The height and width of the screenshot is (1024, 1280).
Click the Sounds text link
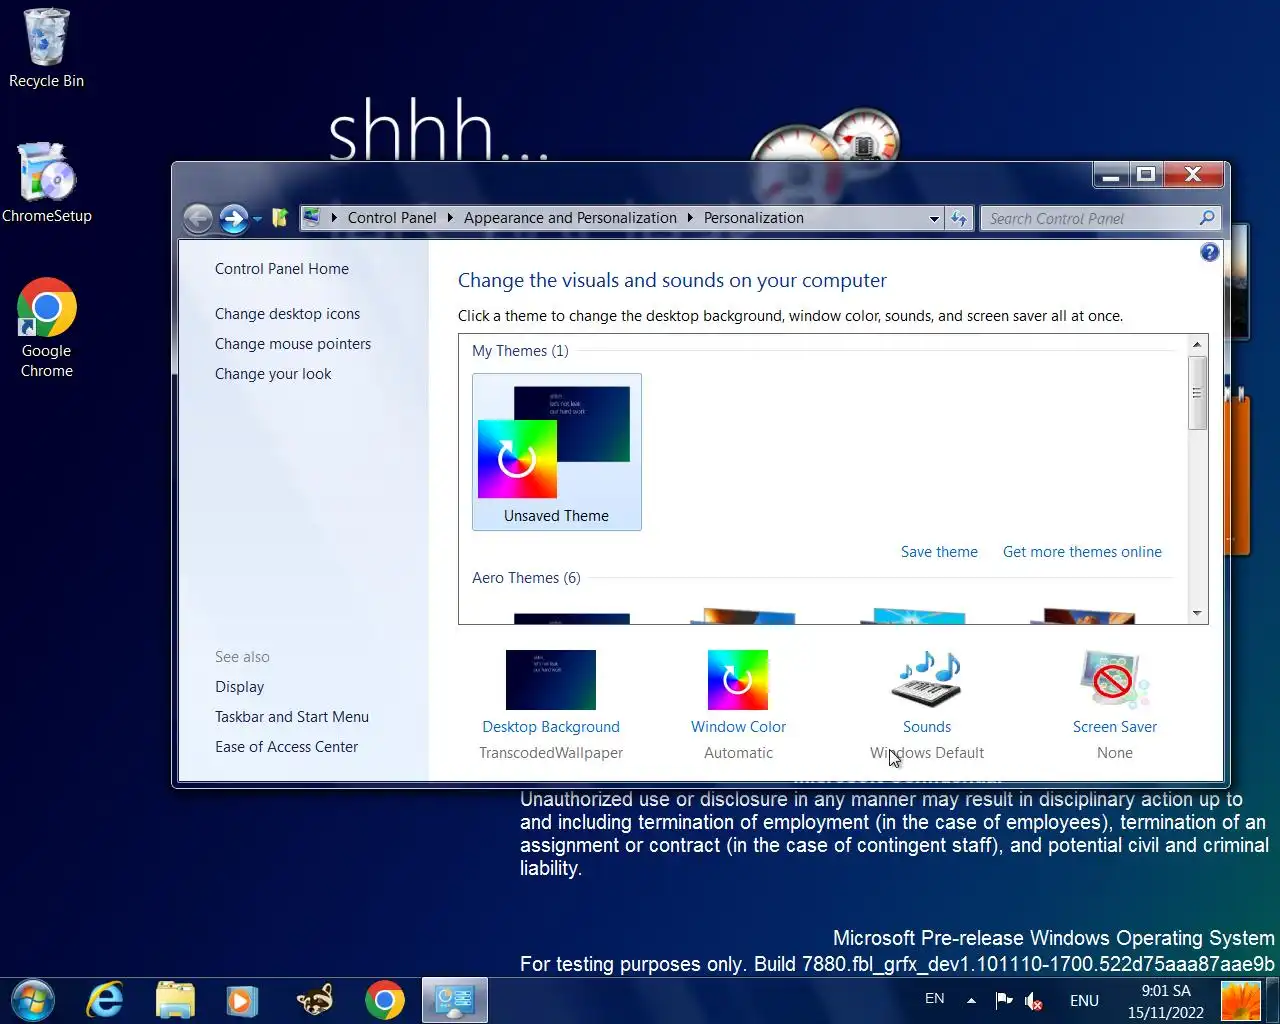click(x=927, y=727)
